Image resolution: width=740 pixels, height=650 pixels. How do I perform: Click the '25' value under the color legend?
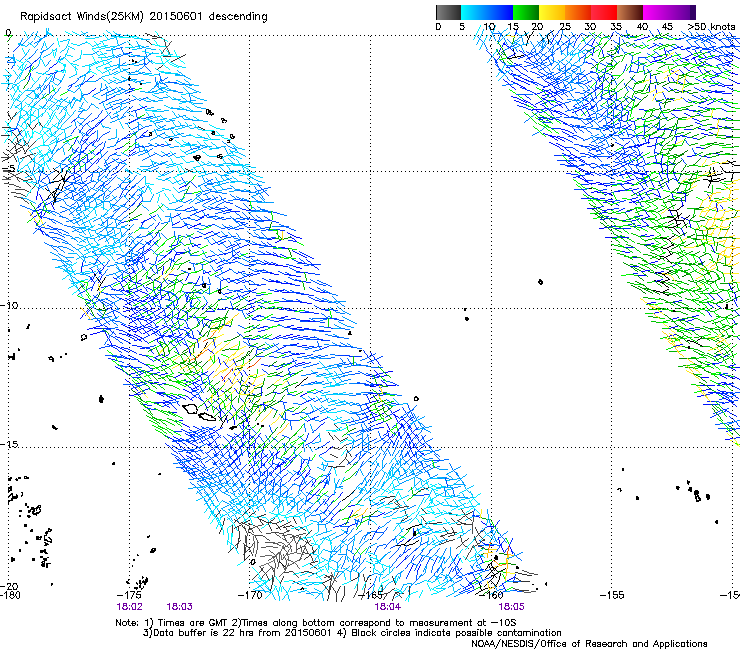(x=565, y=27)
